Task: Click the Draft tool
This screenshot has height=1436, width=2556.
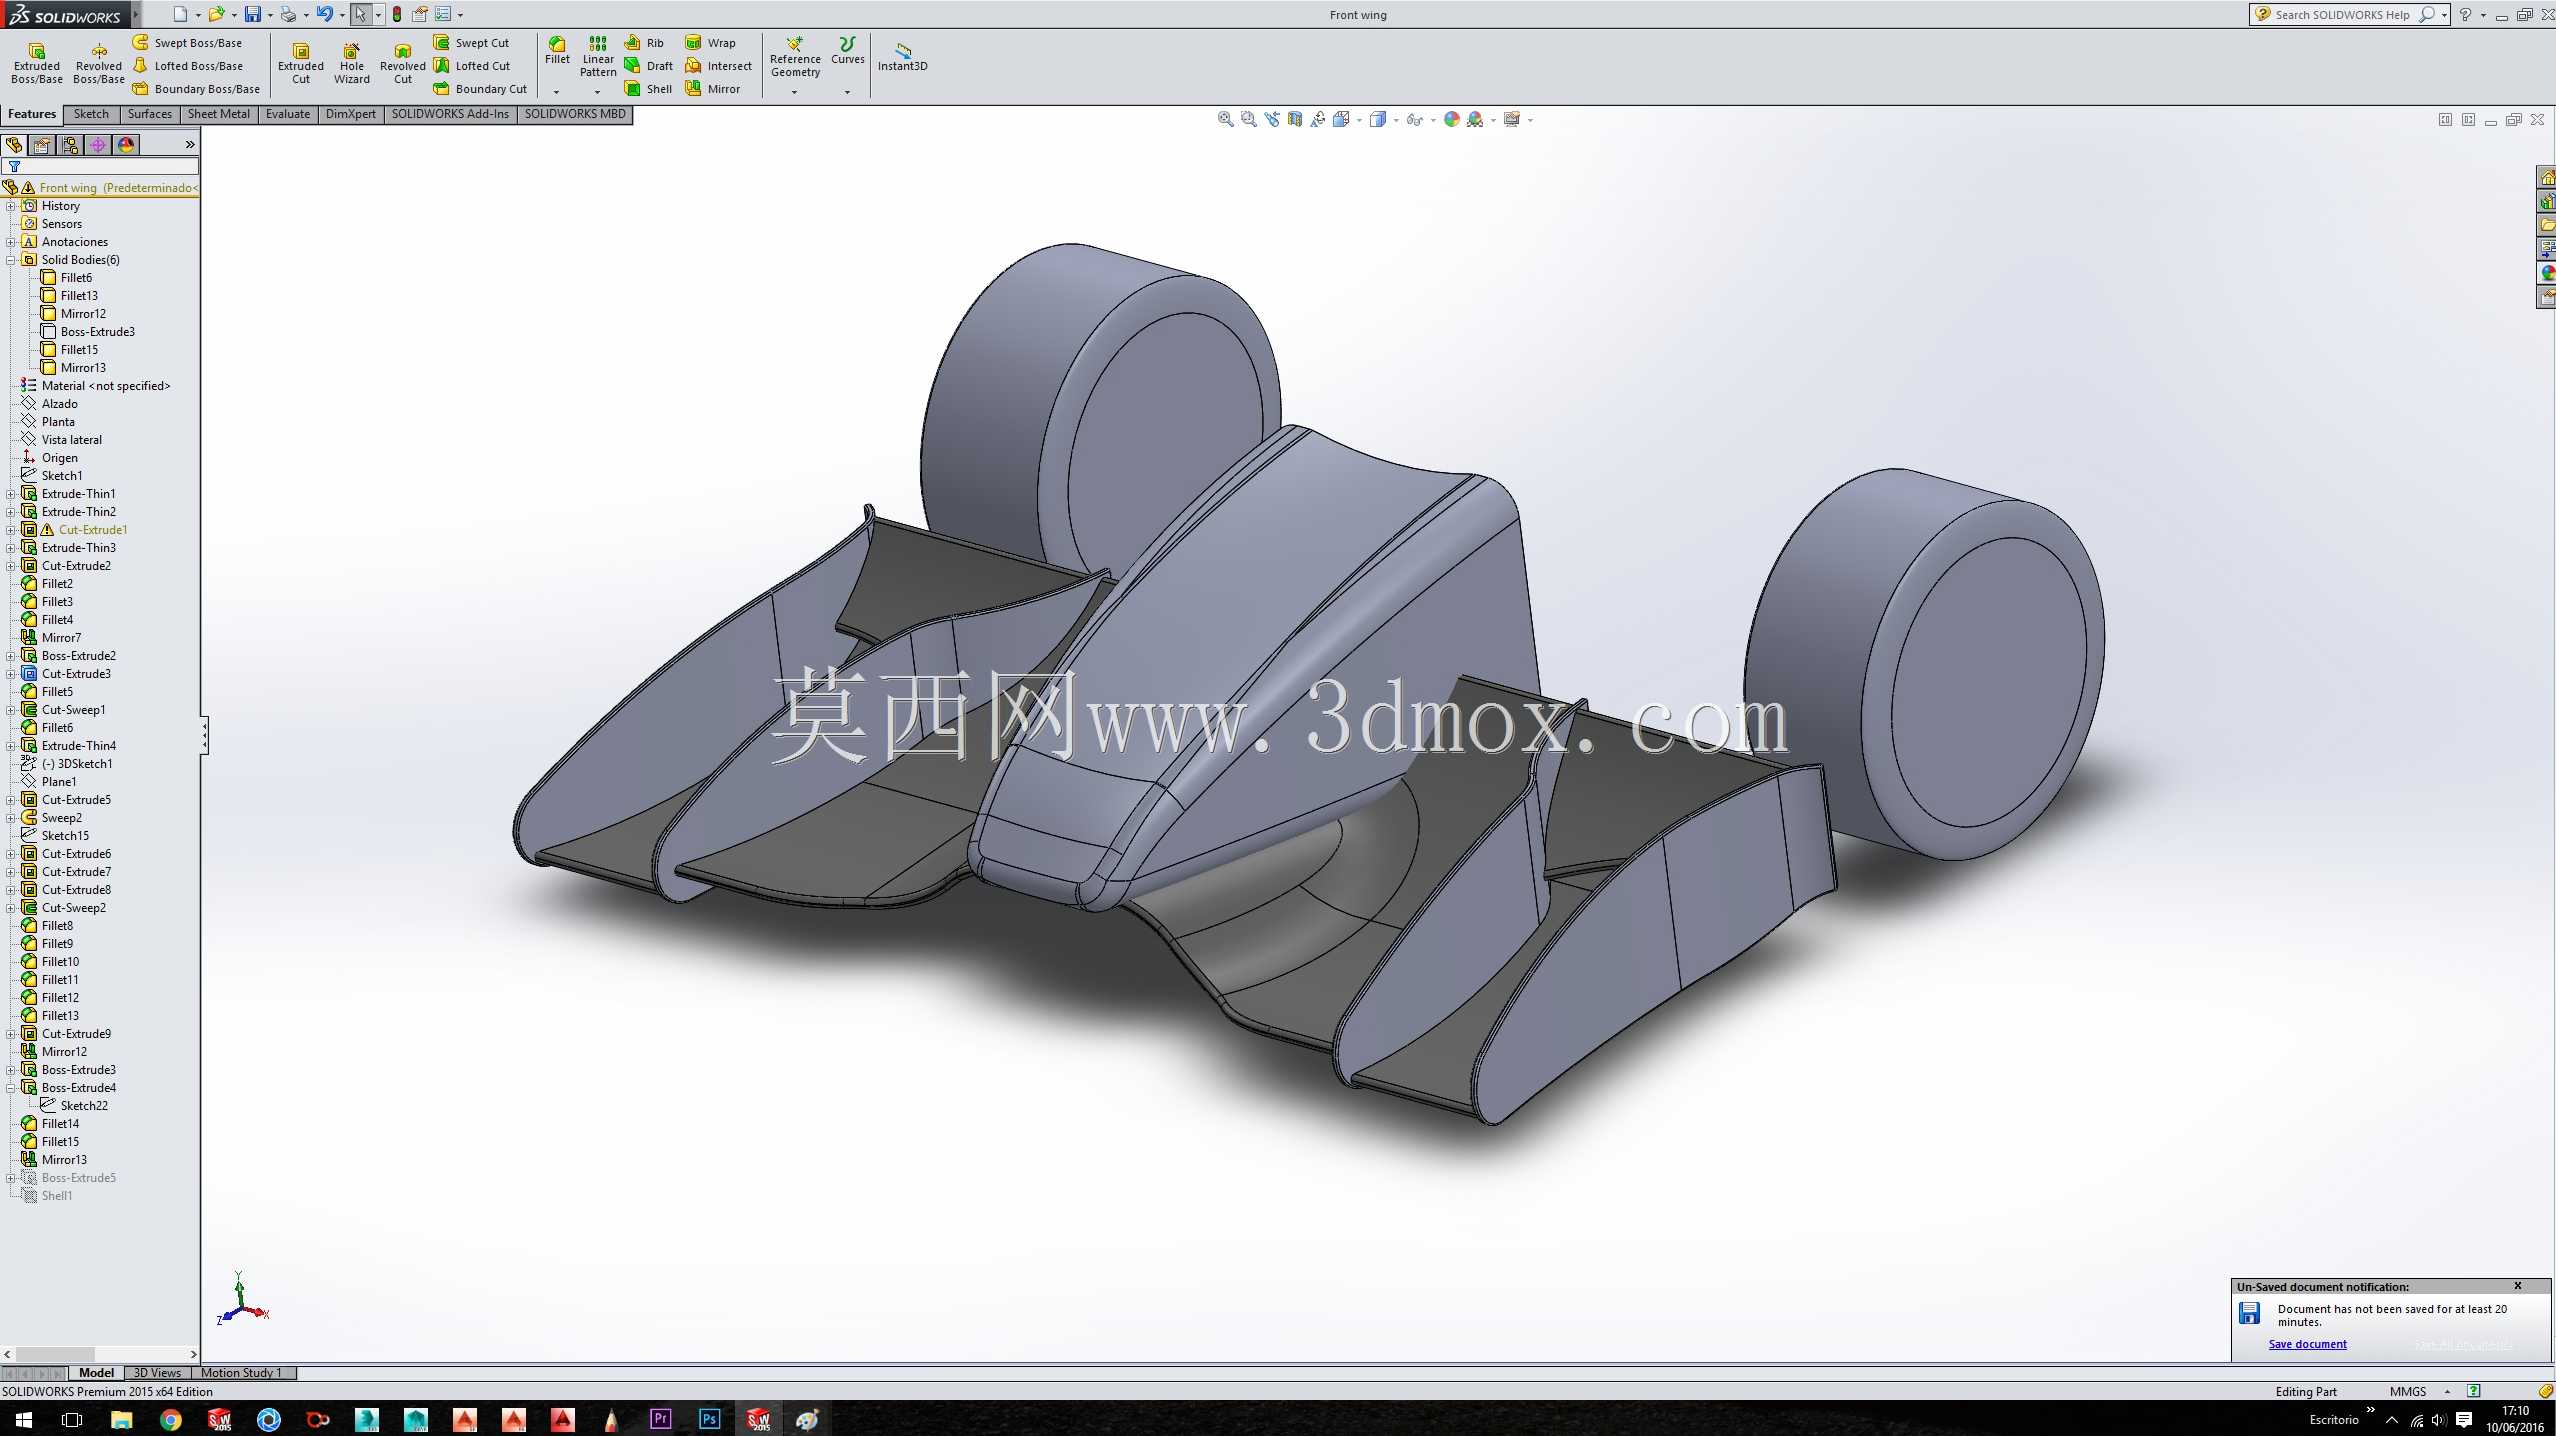Action: [x=649, y=66]
